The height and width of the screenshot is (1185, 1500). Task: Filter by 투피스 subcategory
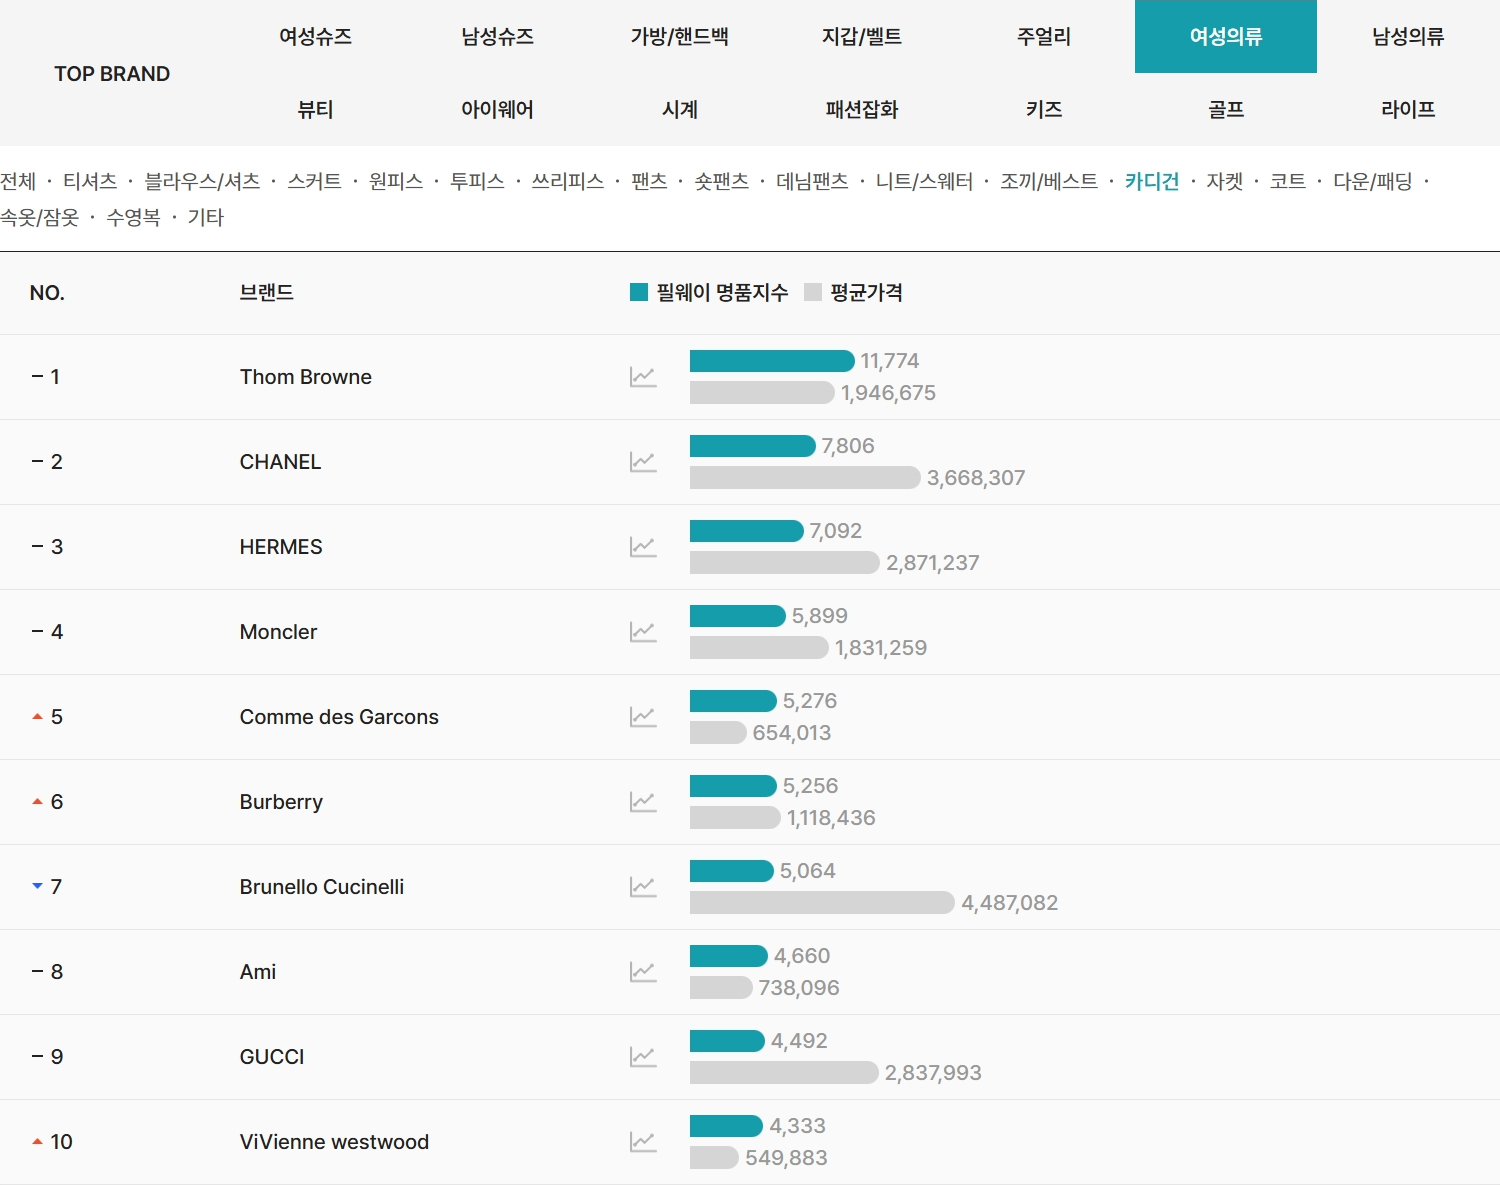tap(477, 181)
